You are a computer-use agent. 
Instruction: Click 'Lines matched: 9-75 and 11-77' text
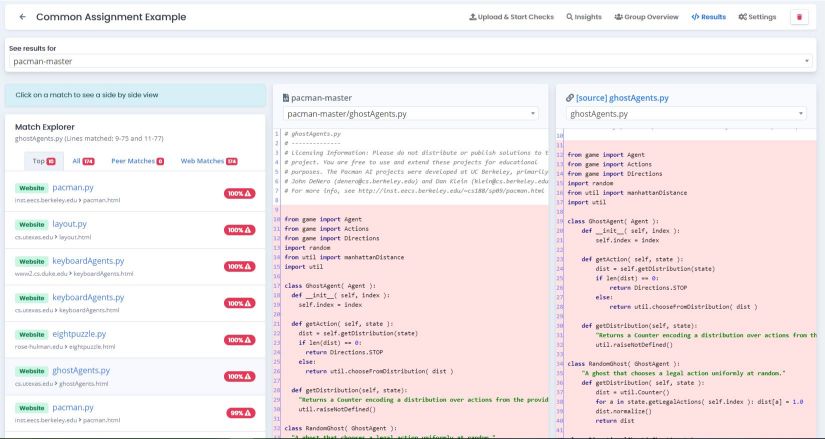click(x=114, y=139)
